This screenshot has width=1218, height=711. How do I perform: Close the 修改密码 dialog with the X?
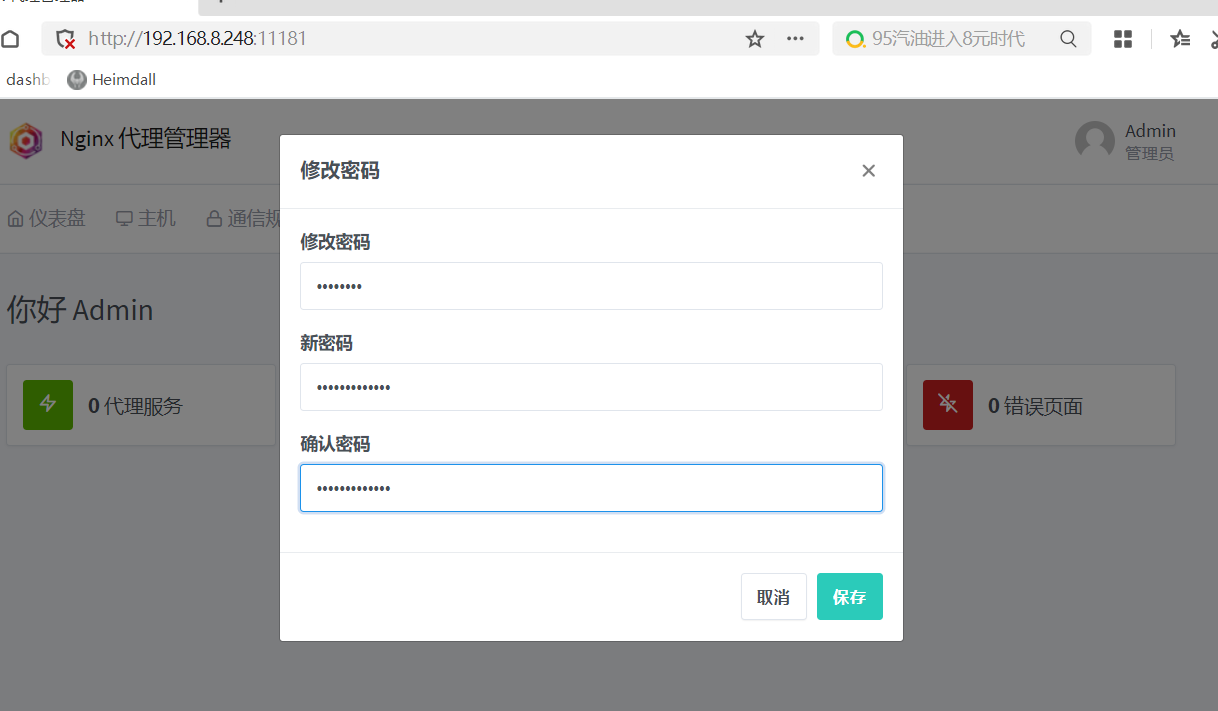pos(868,171)
